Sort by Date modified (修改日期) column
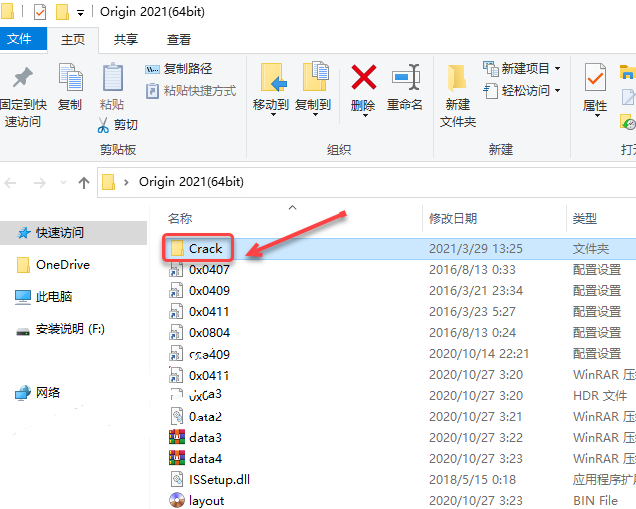This screenshot has width=636, height=509. click(453, 219)
